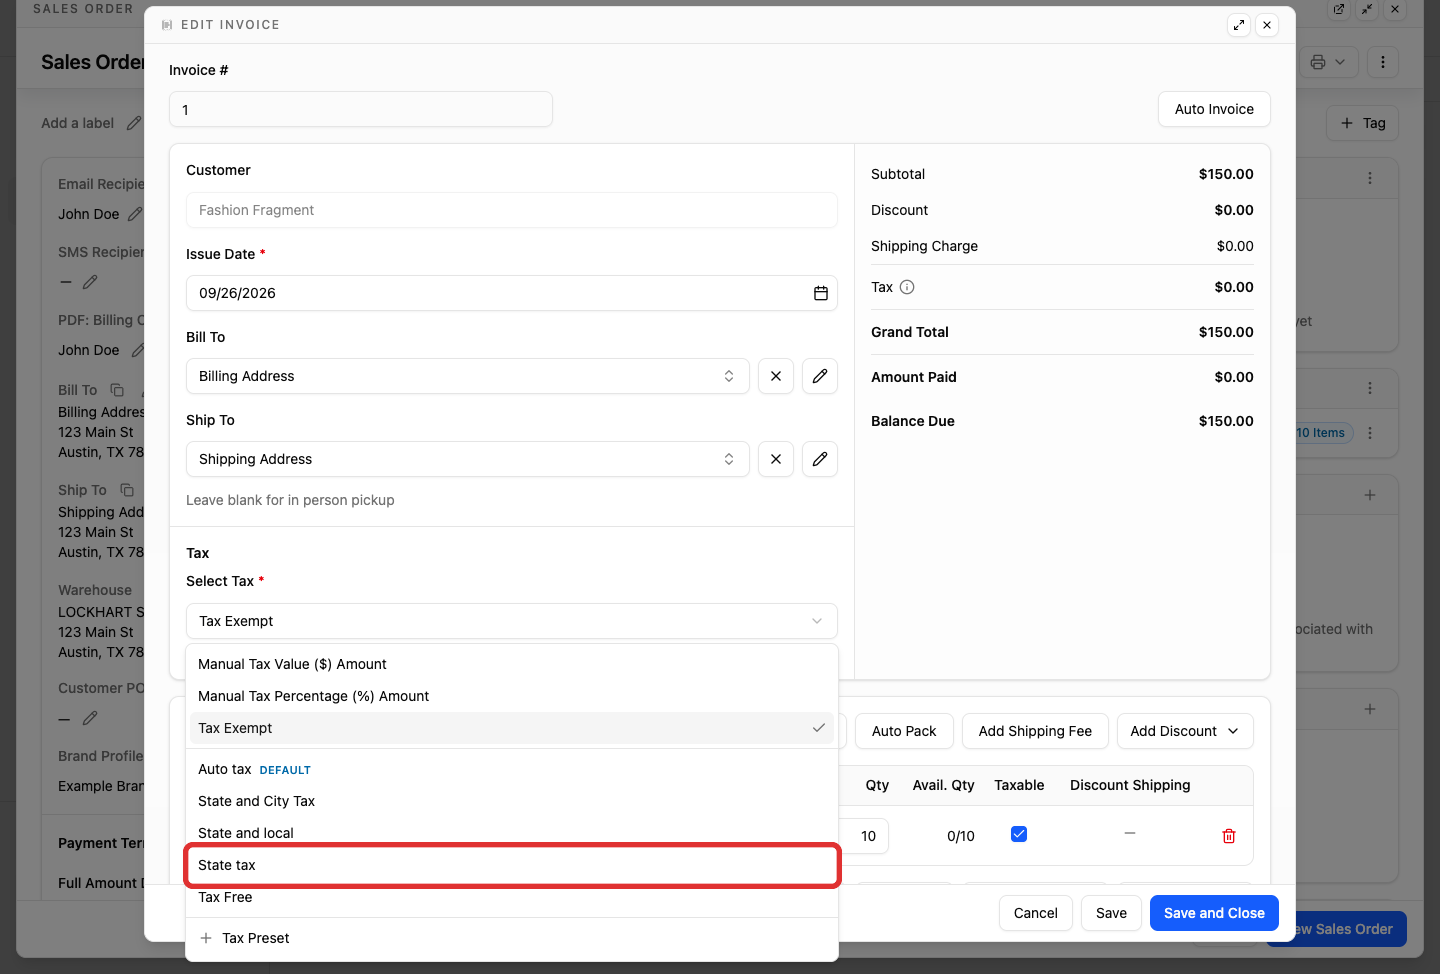Choose the Tax Exempt option in list
This screenshot has width=1440, height=974.
click(x=512, y=728)
